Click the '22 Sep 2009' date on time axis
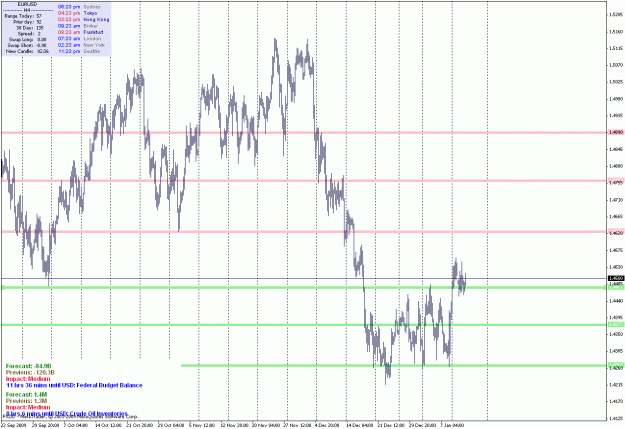Screen dimensions: 625x429 coord(13,425)
